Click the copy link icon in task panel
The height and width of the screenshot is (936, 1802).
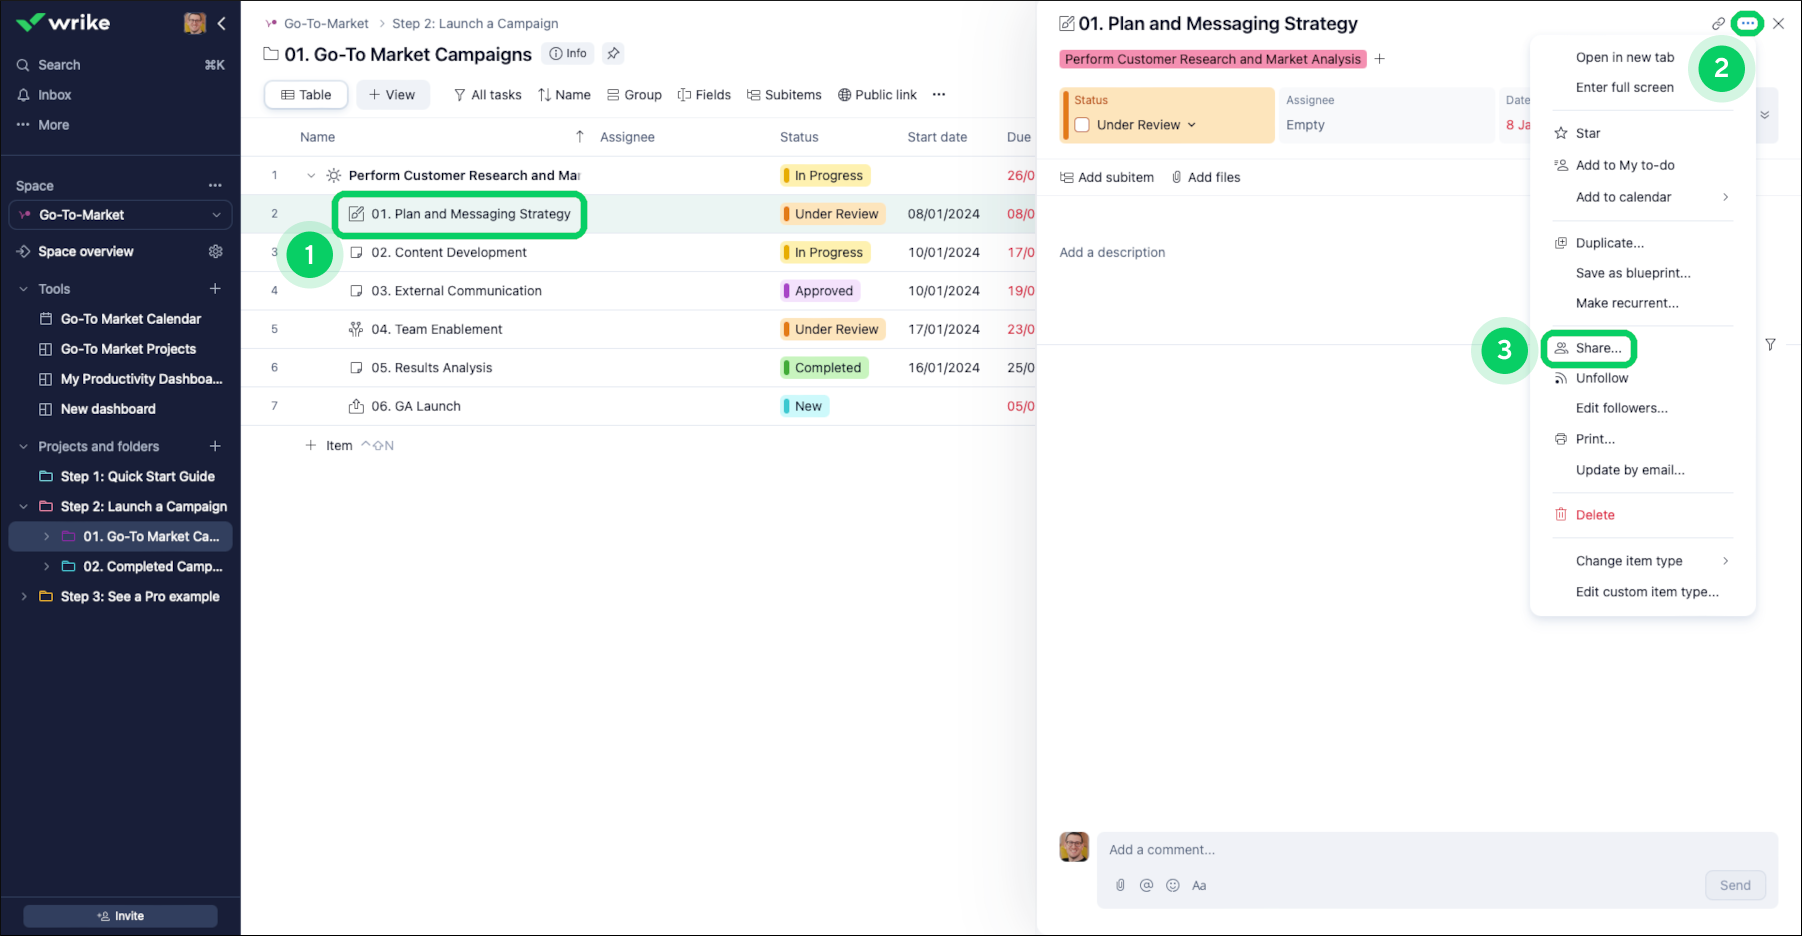coord(1718,24)
